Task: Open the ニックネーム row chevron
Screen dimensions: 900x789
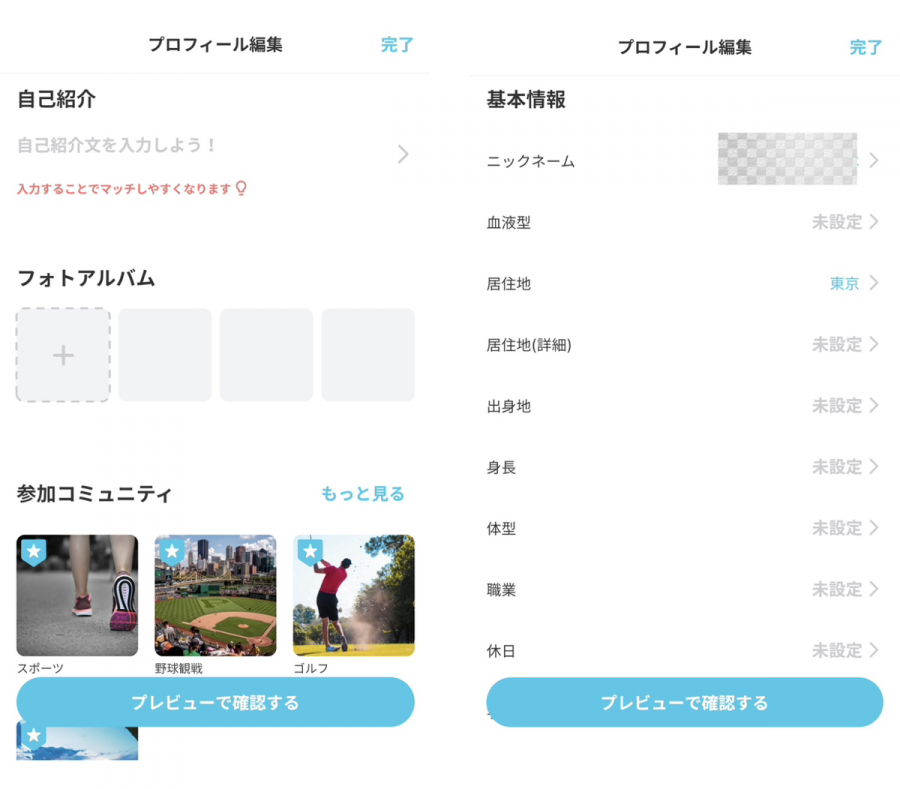Action: pos(874,160)
